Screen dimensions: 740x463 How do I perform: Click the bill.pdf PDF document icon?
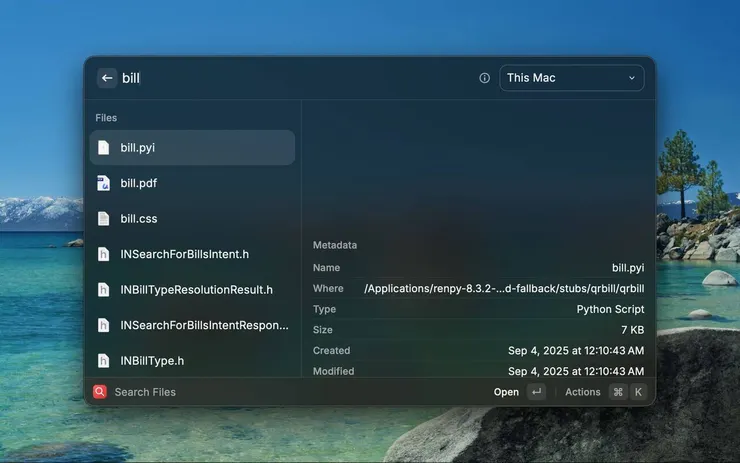click(x=103, y=183)
